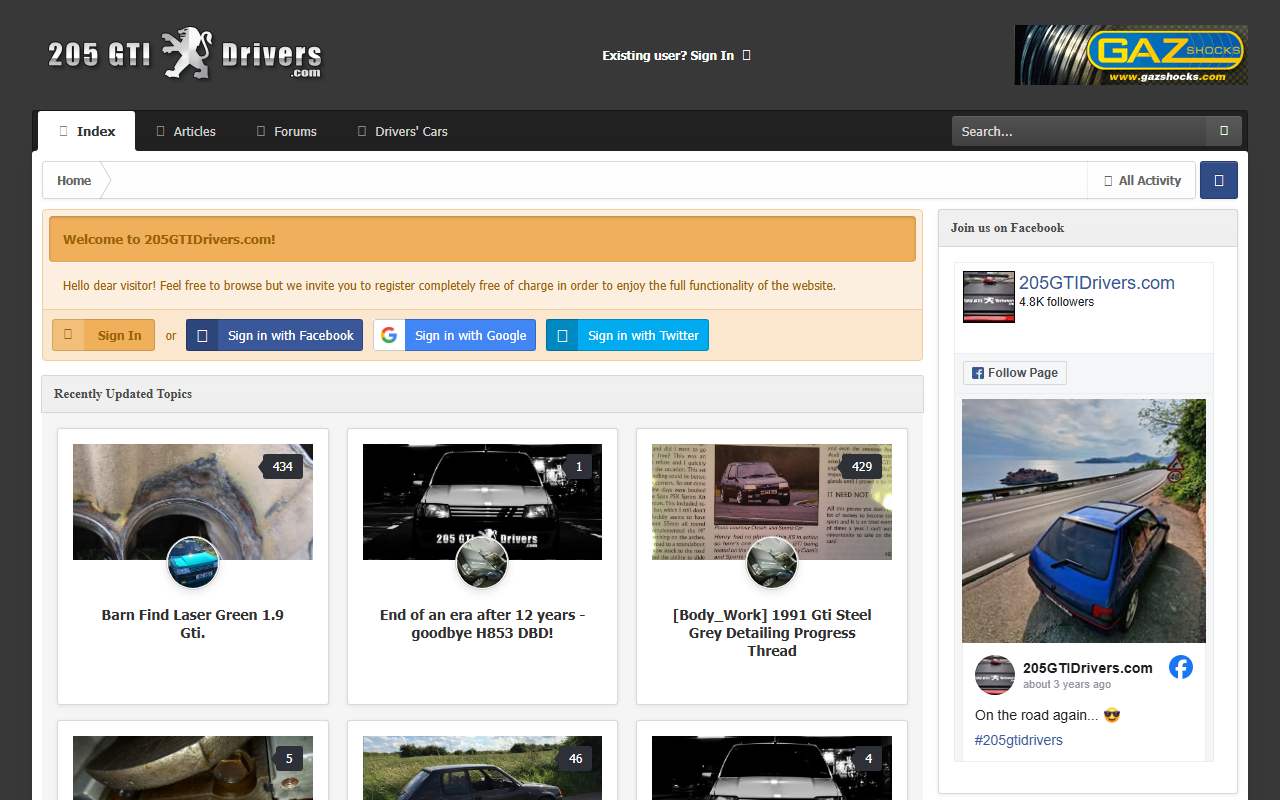Sign in with Google
1280x800 pixels.
(x=455, y=335)
